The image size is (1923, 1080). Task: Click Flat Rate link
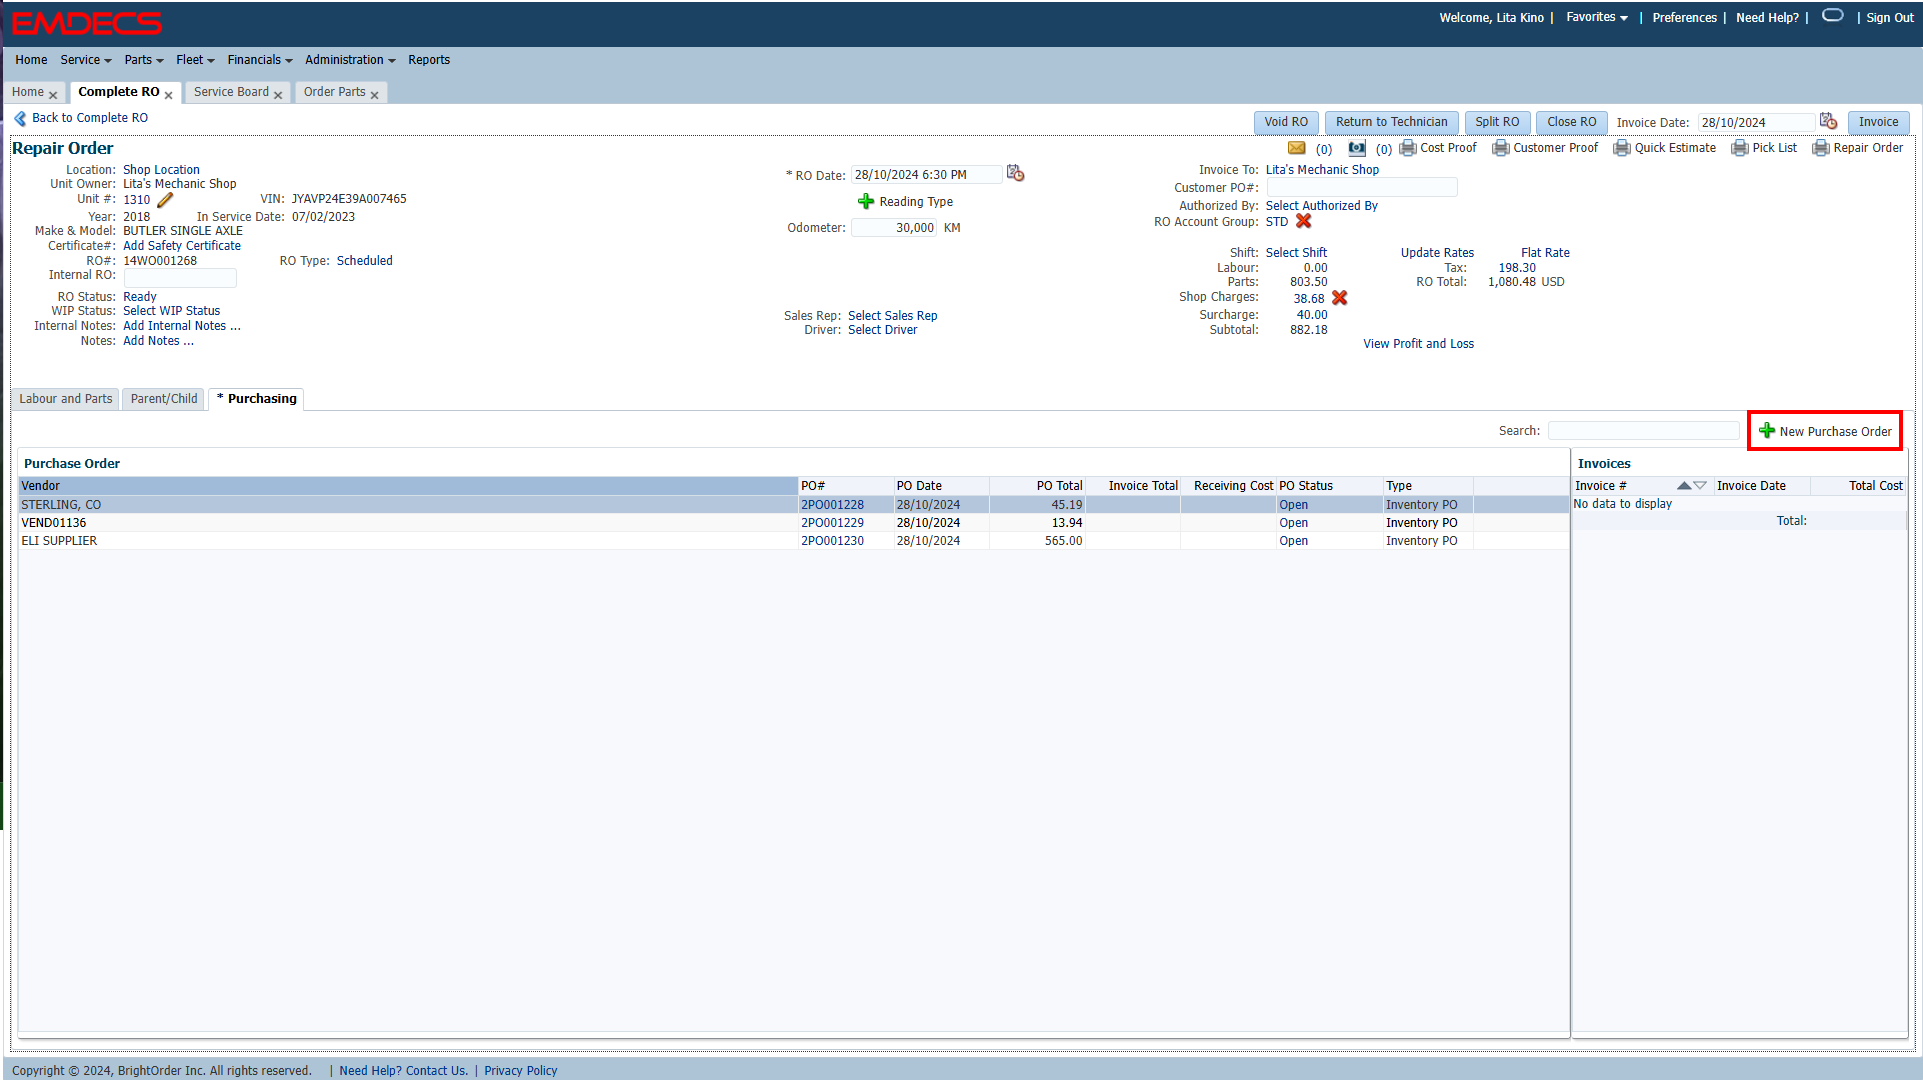tap(1545, 253)
